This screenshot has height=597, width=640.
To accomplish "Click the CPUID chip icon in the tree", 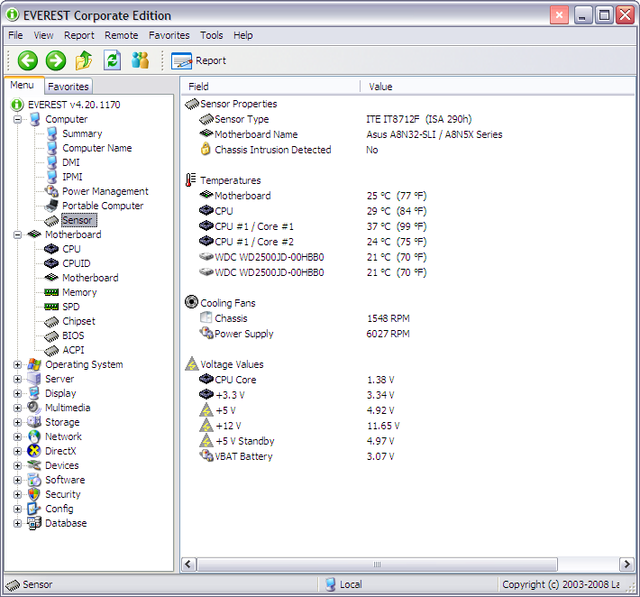I will [x=51, y=264].
